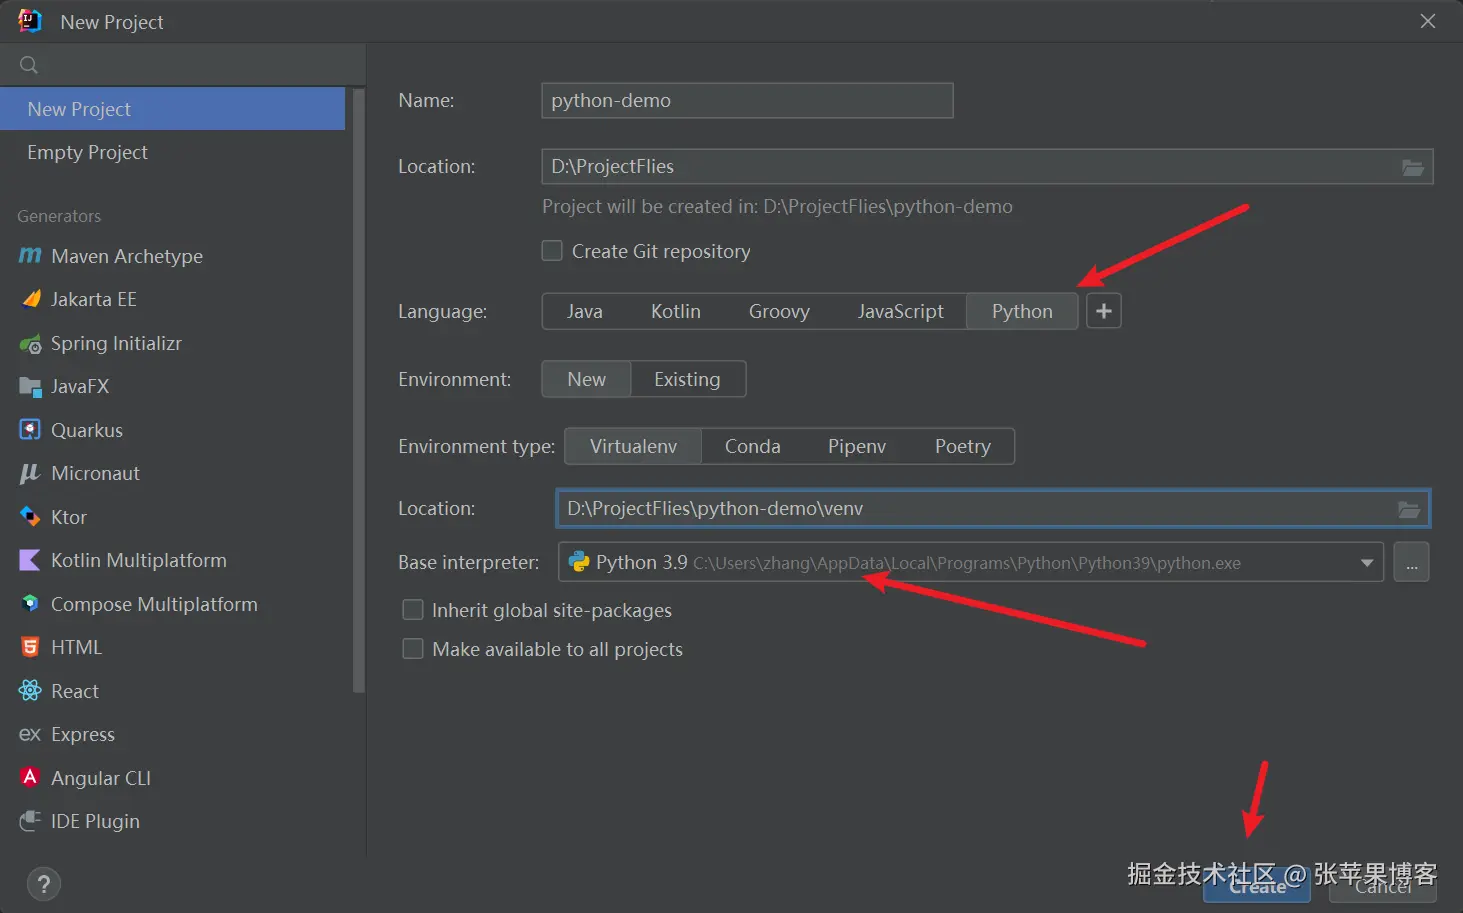Click the JavaFX folder icon
Screen dimensions: 1463x913
click(30, 386)
